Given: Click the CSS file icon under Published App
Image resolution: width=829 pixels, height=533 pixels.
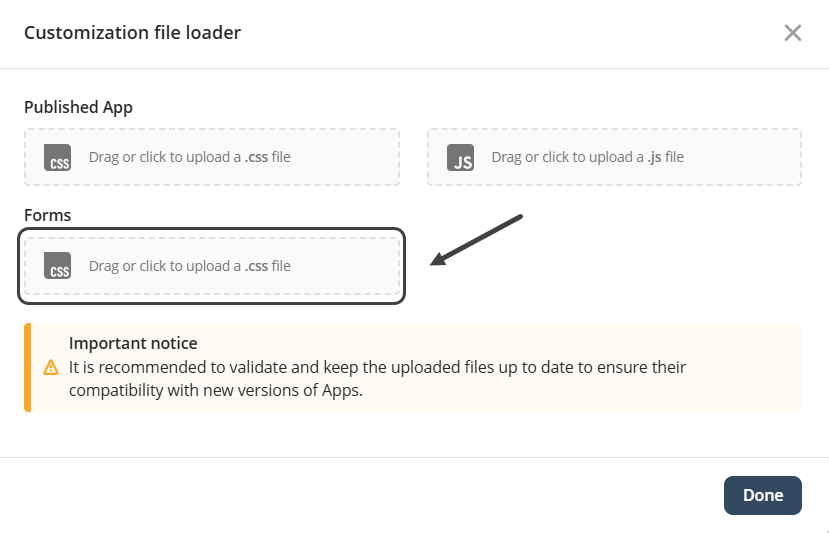Looking at the screenshot, I should pos(58,158).
